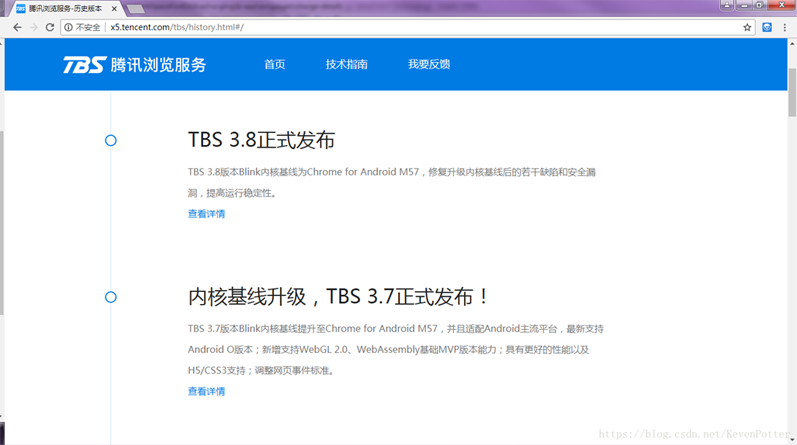Screen dimensions: 797x445
Task: Click 查看详情 under TBS 3.7 release
Action: pos(206,392)
